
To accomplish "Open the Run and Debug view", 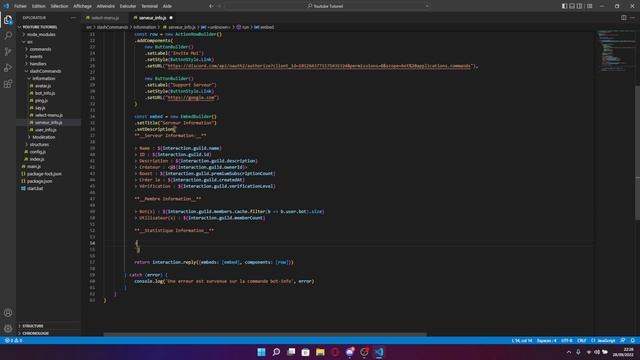I will tap(8, 68).
